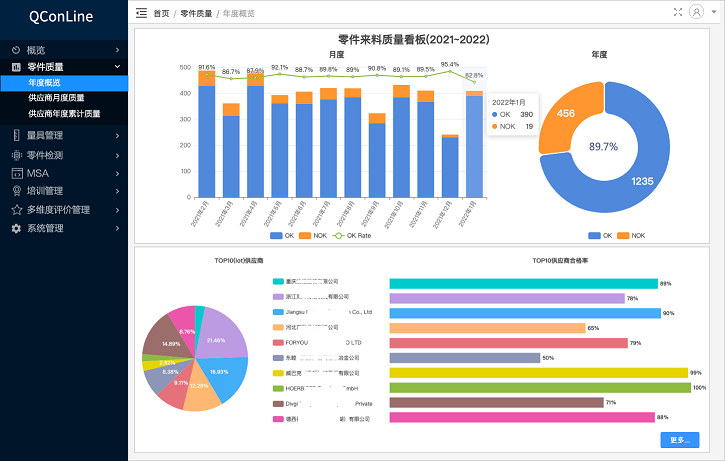Image resolution: width=725 pixels, height=461 pixels.
Task: Select 供应商年度累计质量 menu item
Action: [64, 114]
